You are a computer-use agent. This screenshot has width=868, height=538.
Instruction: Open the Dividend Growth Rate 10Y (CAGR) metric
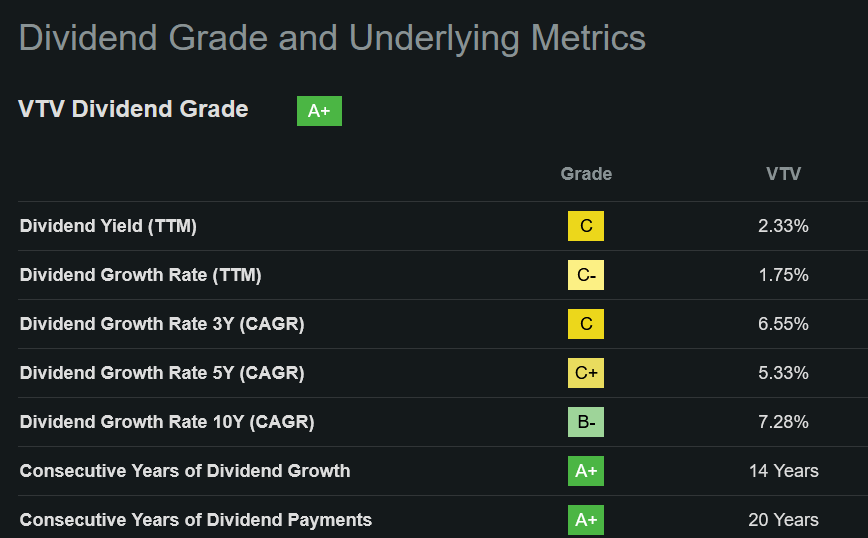pyautogui.click(x=167, y=422)
